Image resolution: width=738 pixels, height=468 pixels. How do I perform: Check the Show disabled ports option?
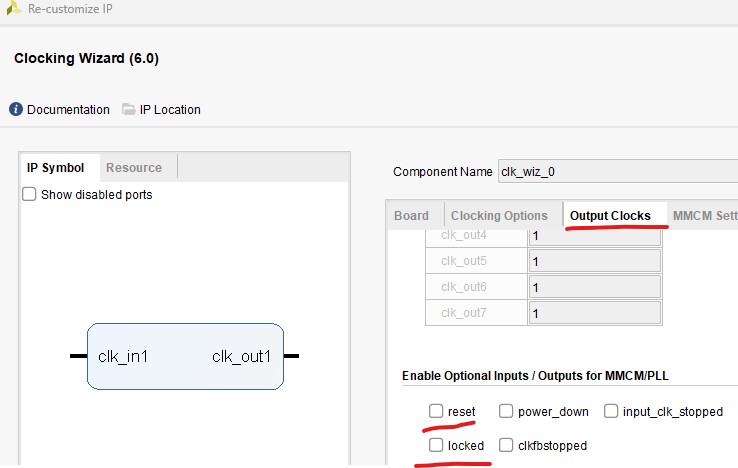click(x=30, y=194)
